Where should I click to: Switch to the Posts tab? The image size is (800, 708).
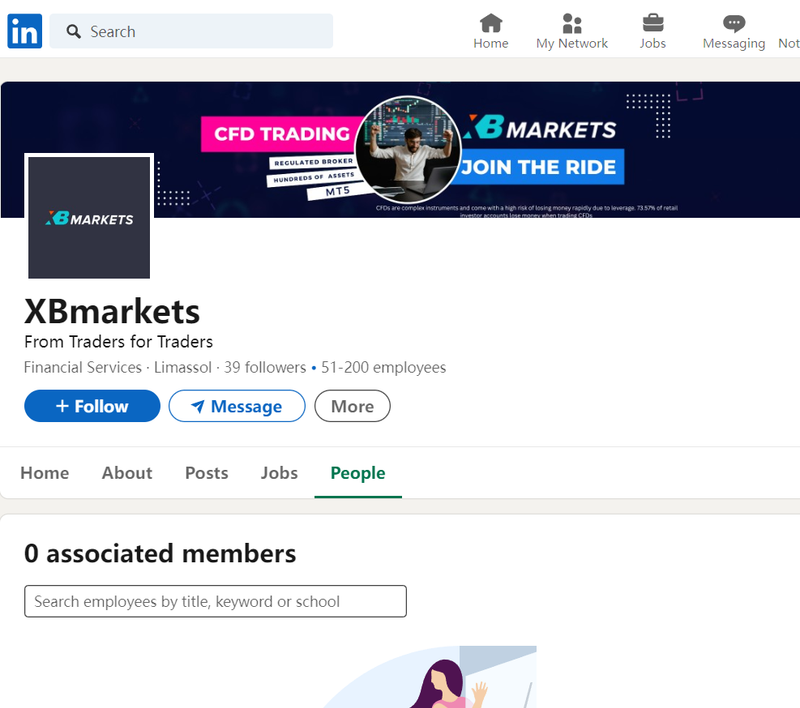click(207, 473)
